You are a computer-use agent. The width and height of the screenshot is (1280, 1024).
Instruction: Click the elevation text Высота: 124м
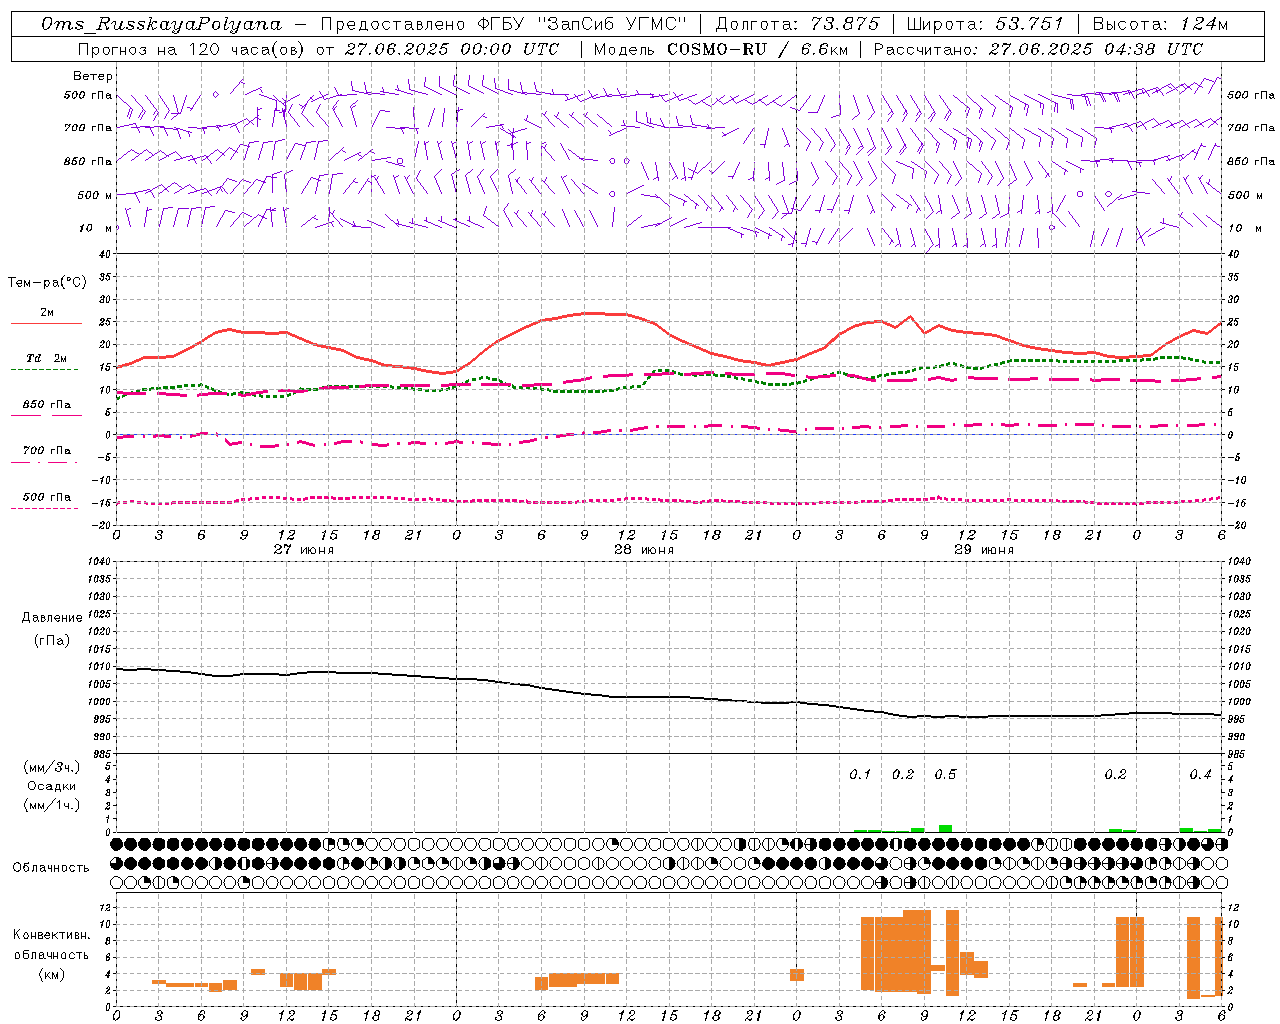click(1160, 24)
